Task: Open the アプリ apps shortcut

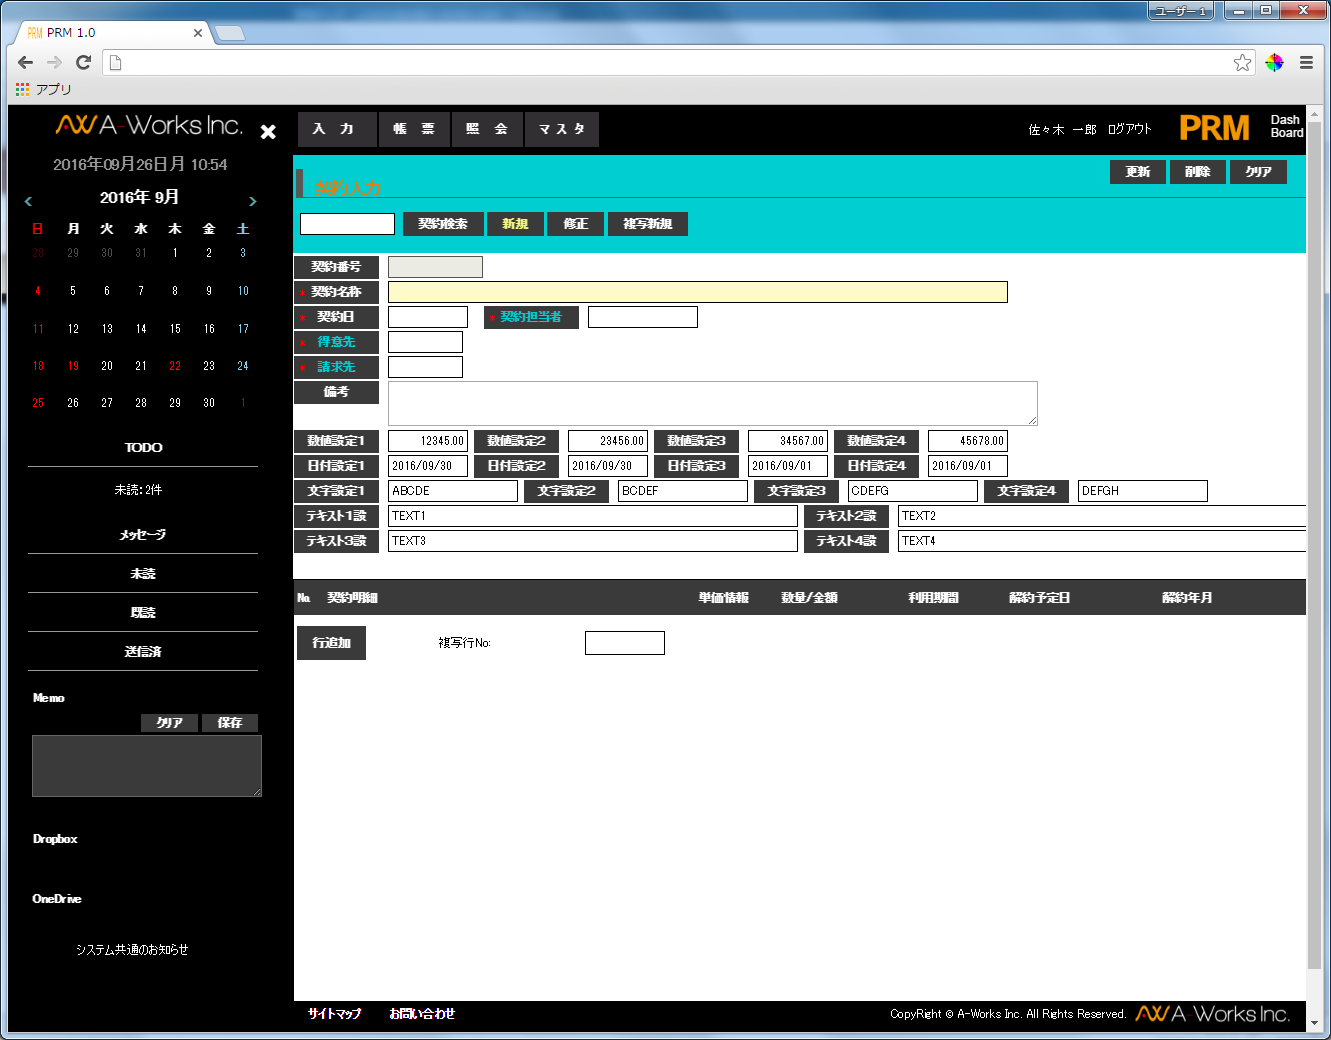Action: 44,90
